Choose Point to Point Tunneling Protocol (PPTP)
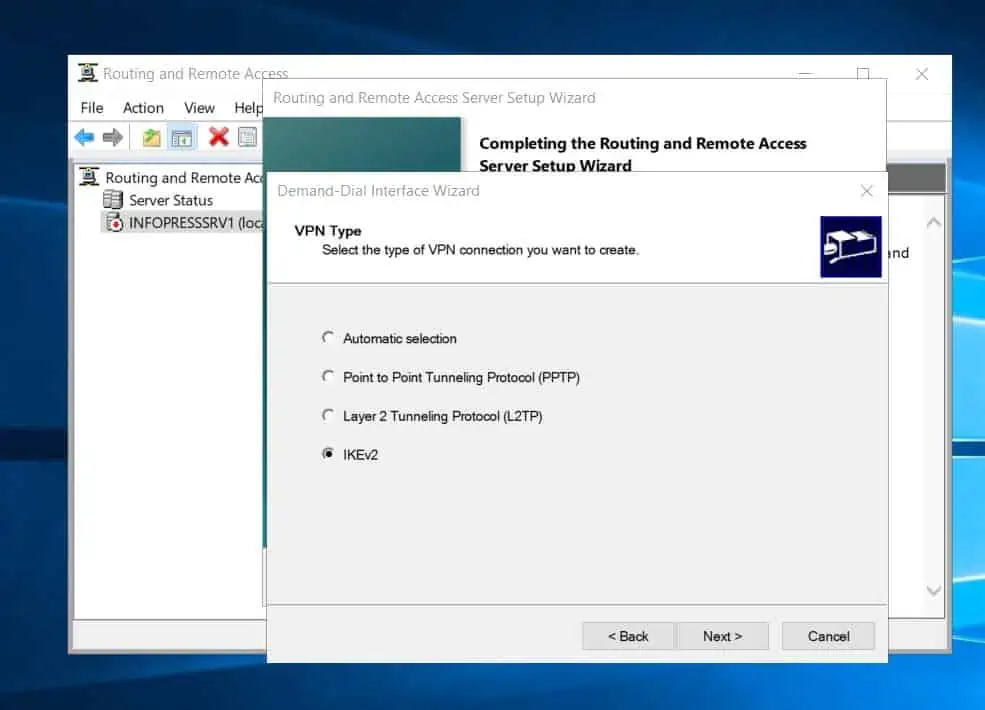This screenshot has height=710, width=985. [x=328, y=377]
